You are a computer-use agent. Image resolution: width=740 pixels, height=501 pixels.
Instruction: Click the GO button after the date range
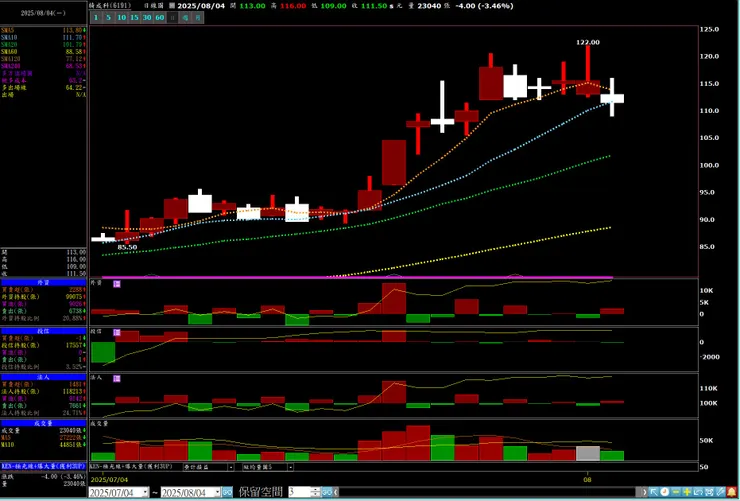(x=227, y=492)
